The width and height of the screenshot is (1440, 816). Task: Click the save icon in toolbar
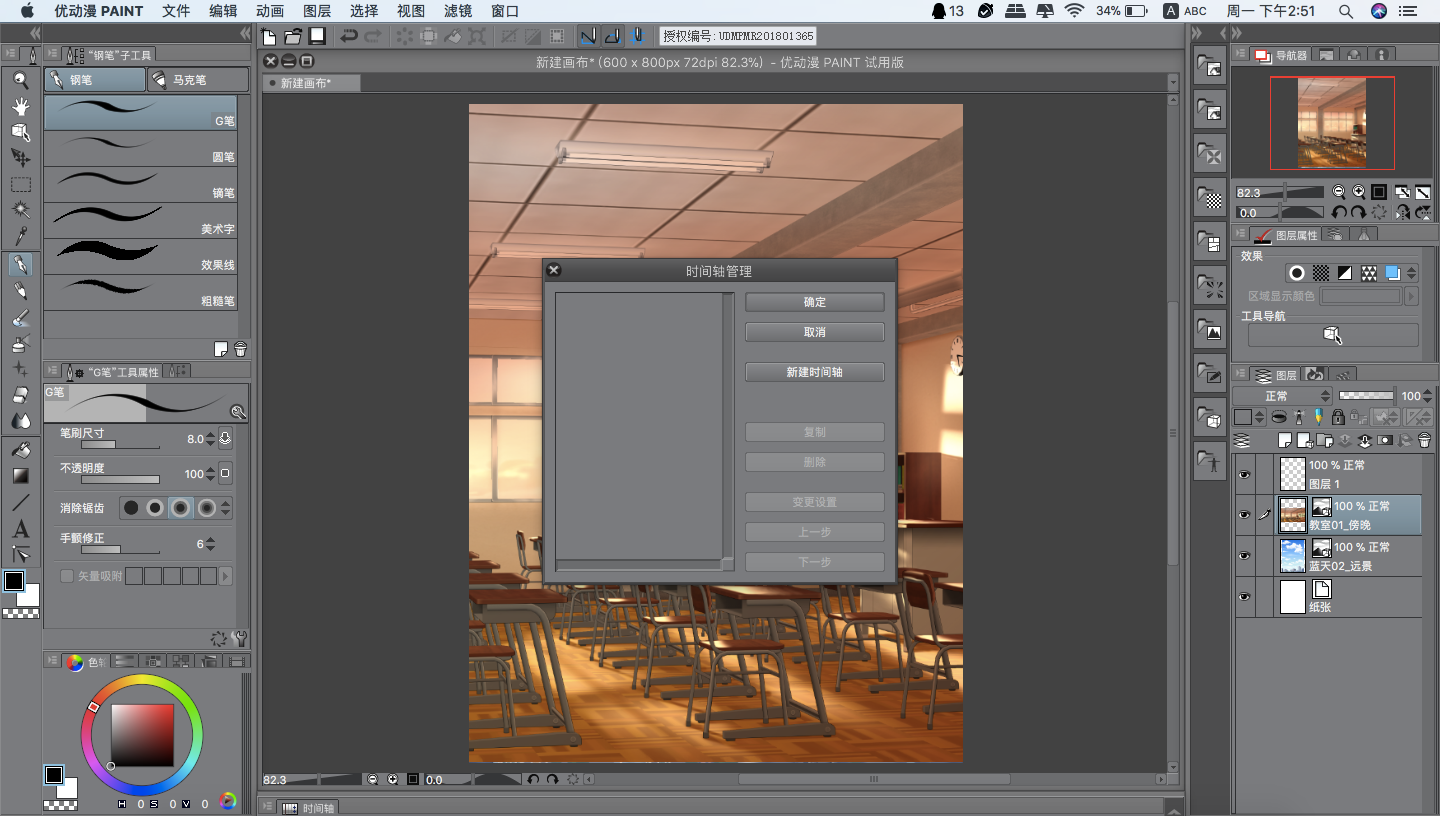point(317,36)
